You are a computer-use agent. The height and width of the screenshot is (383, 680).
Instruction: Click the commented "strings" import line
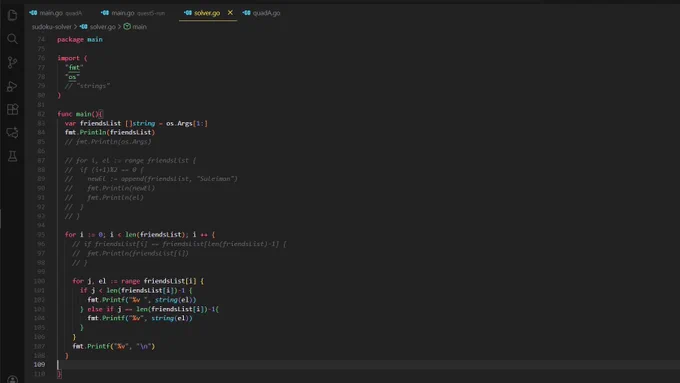point(87,86)
